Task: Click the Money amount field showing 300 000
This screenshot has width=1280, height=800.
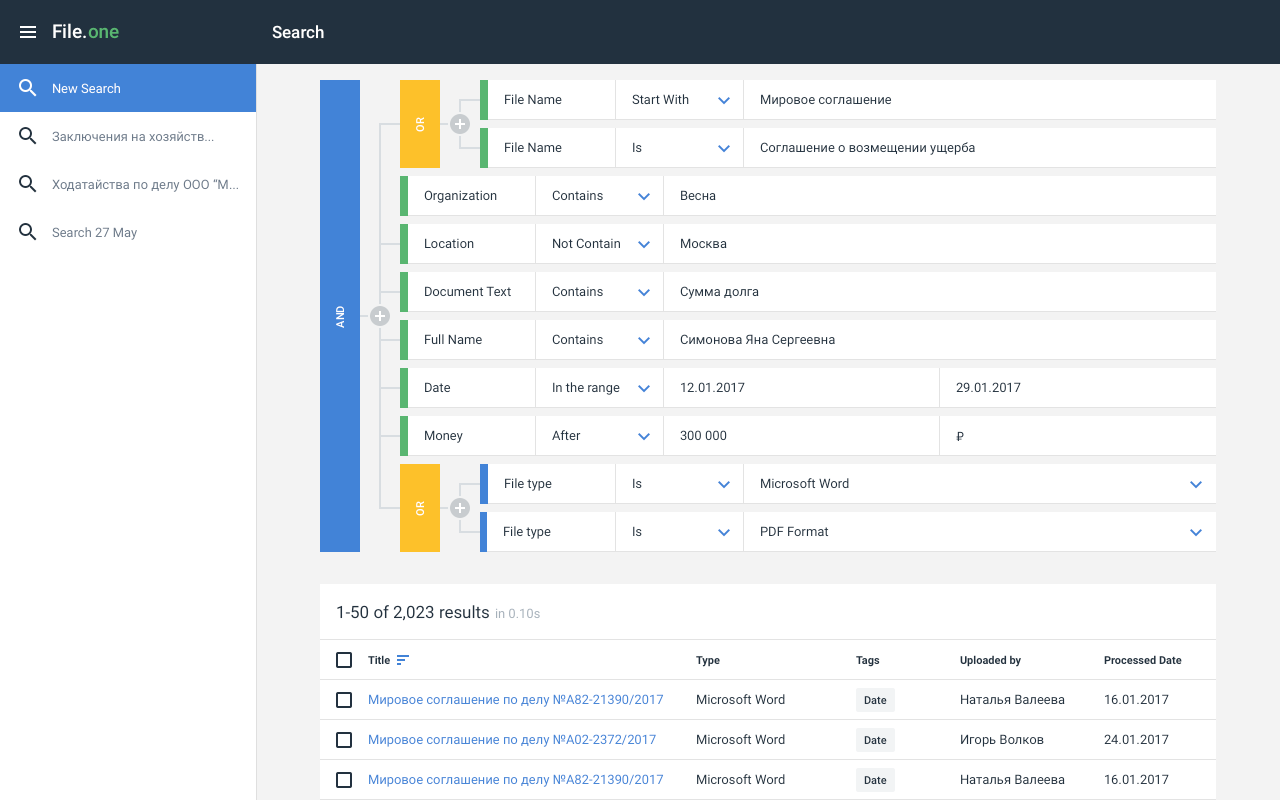Action: tap(800, 436)
